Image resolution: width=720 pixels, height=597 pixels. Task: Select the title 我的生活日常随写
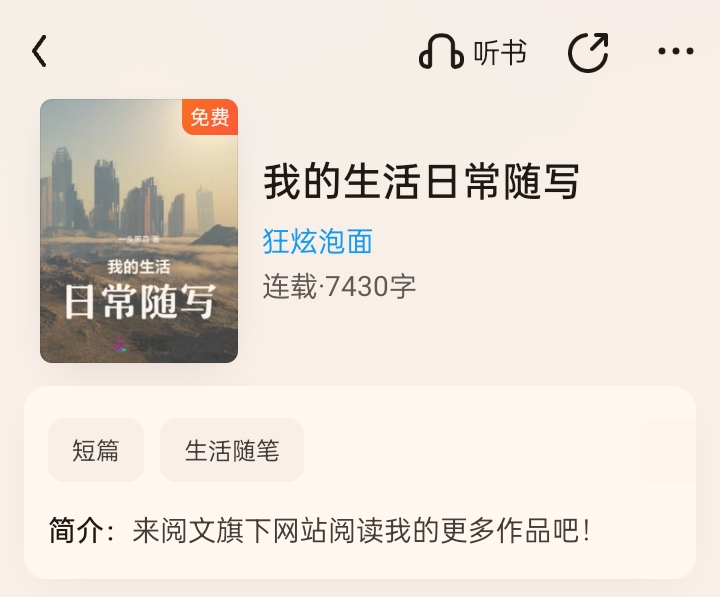(x=421, y=182)
